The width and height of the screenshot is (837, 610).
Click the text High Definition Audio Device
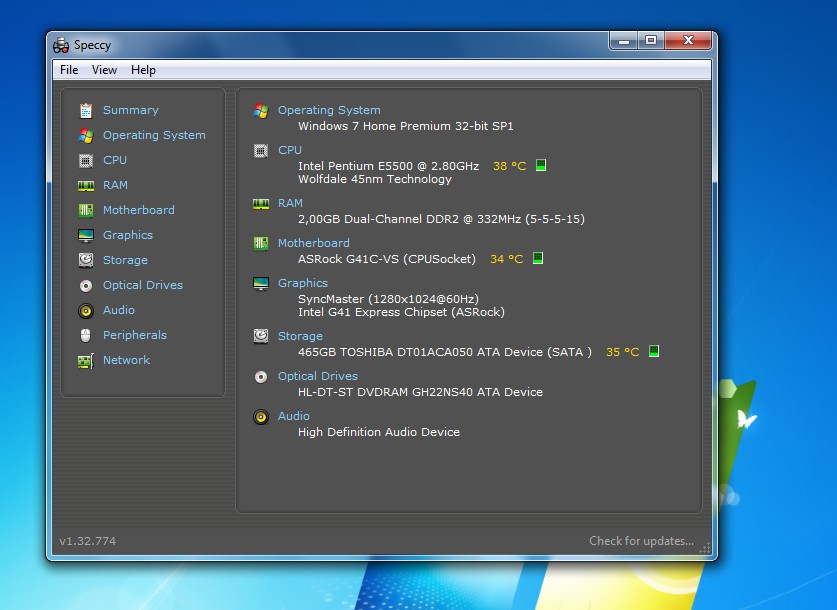(x=379, y=432)
